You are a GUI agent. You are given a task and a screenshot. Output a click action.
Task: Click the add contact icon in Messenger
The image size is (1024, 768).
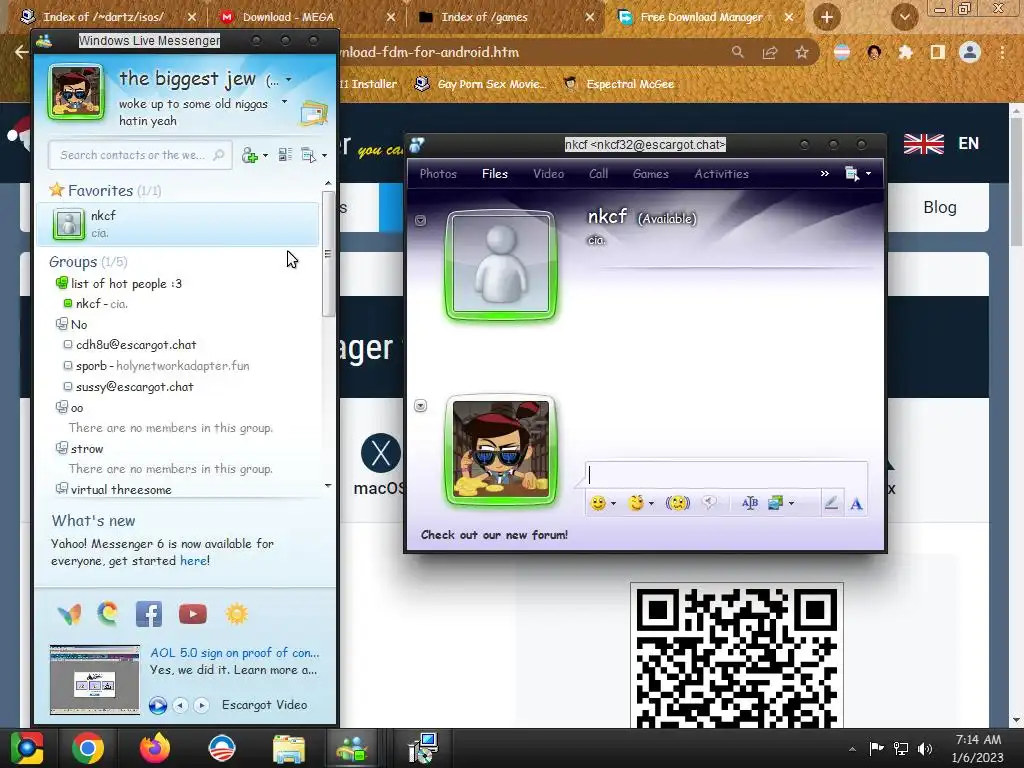tap(249, 155)
